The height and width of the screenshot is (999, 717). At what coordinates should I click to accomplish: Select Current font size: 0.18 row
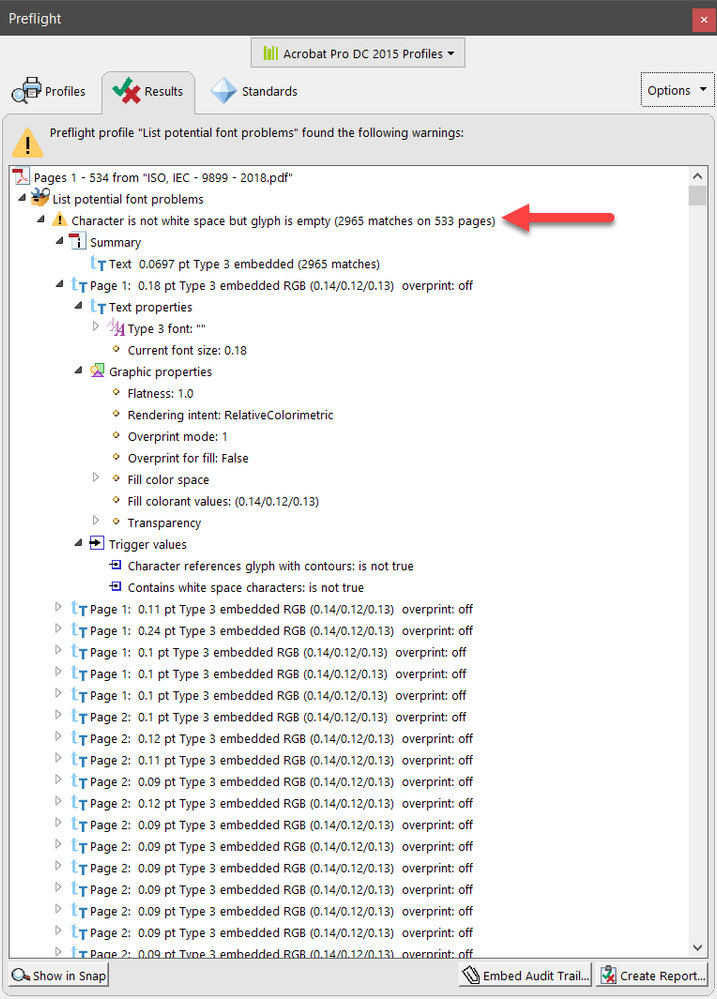187,350
